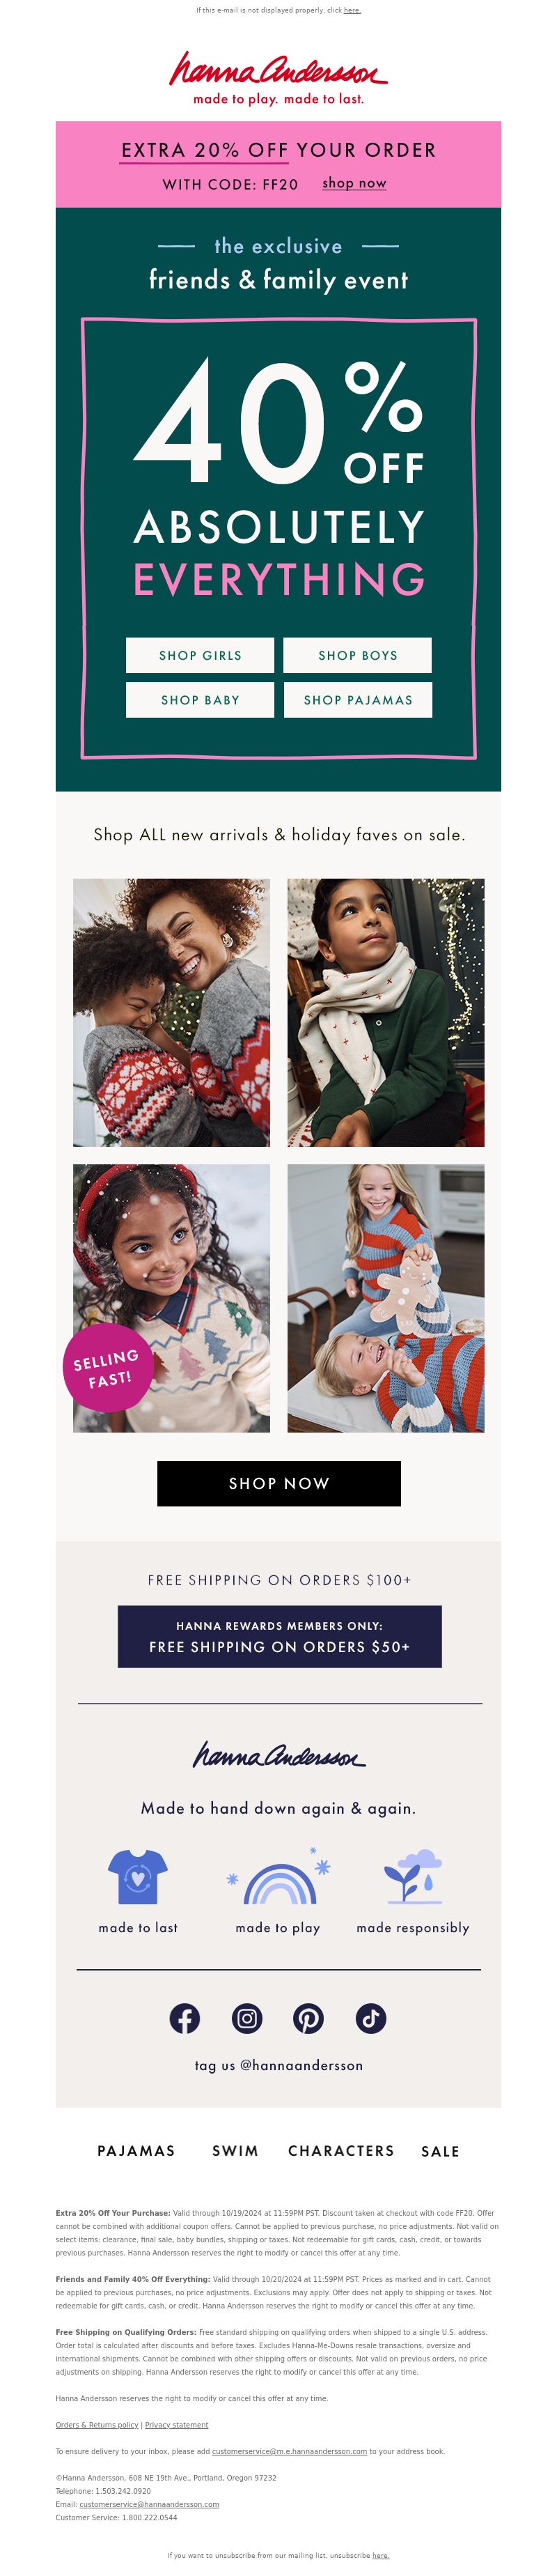Open the TikTok social icon

pyautogui.click(x=370, y=2018)
